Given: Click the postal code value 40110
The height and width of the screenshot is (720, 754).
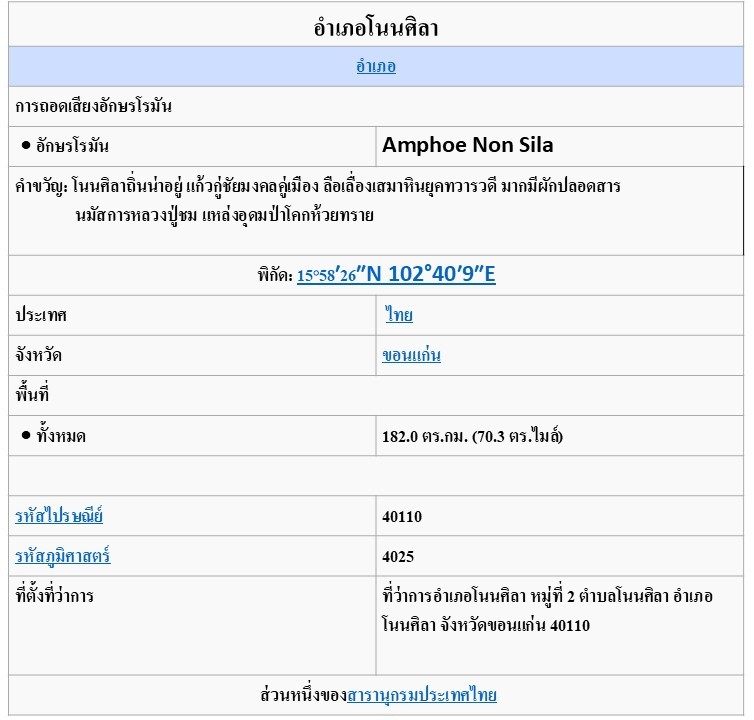Looking at the screenshot, I should pyautogui.click(x=402, y=517).
